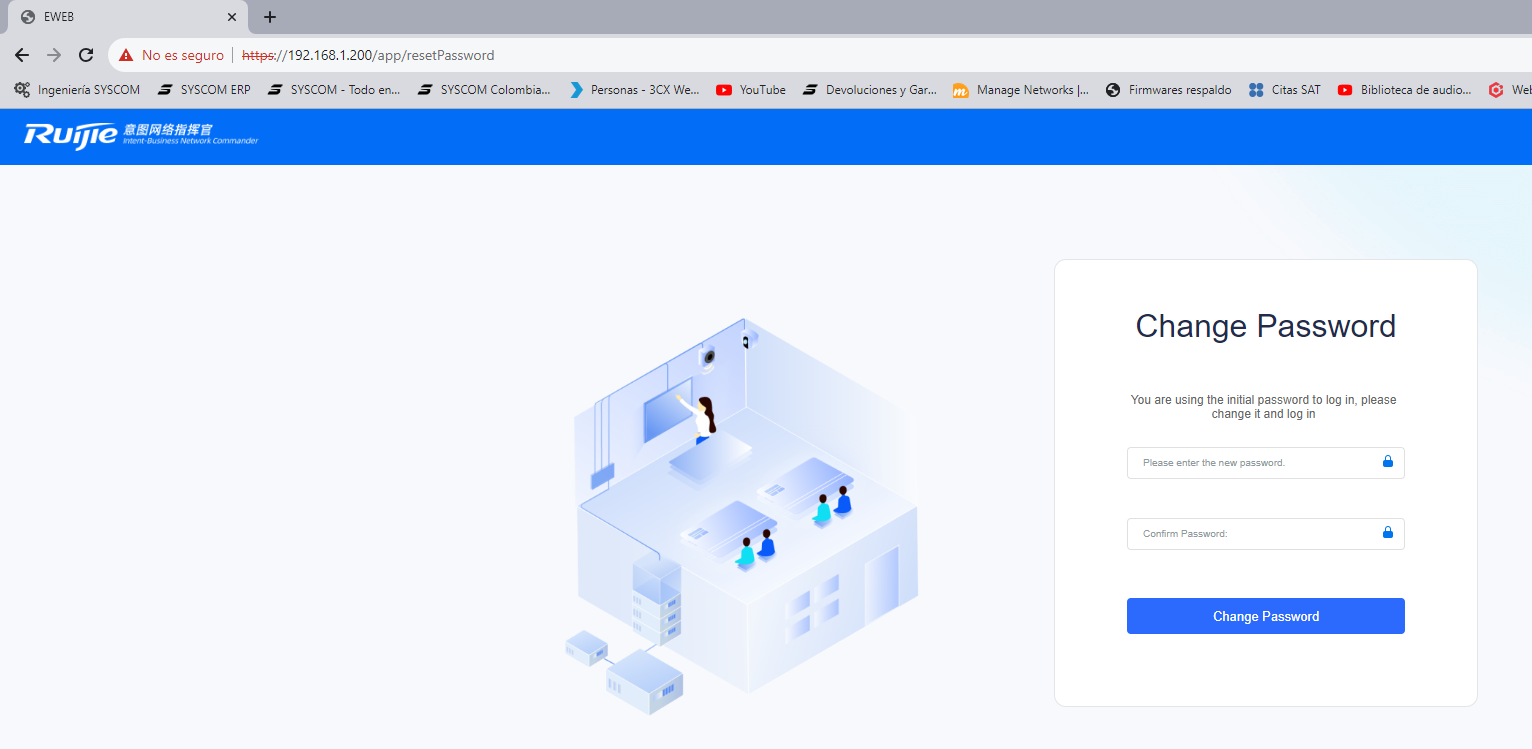Open the Ingeniería SYSCOM bookmark
The height and width of the screenshot is (749, 1532).
(x=77, y=90)
